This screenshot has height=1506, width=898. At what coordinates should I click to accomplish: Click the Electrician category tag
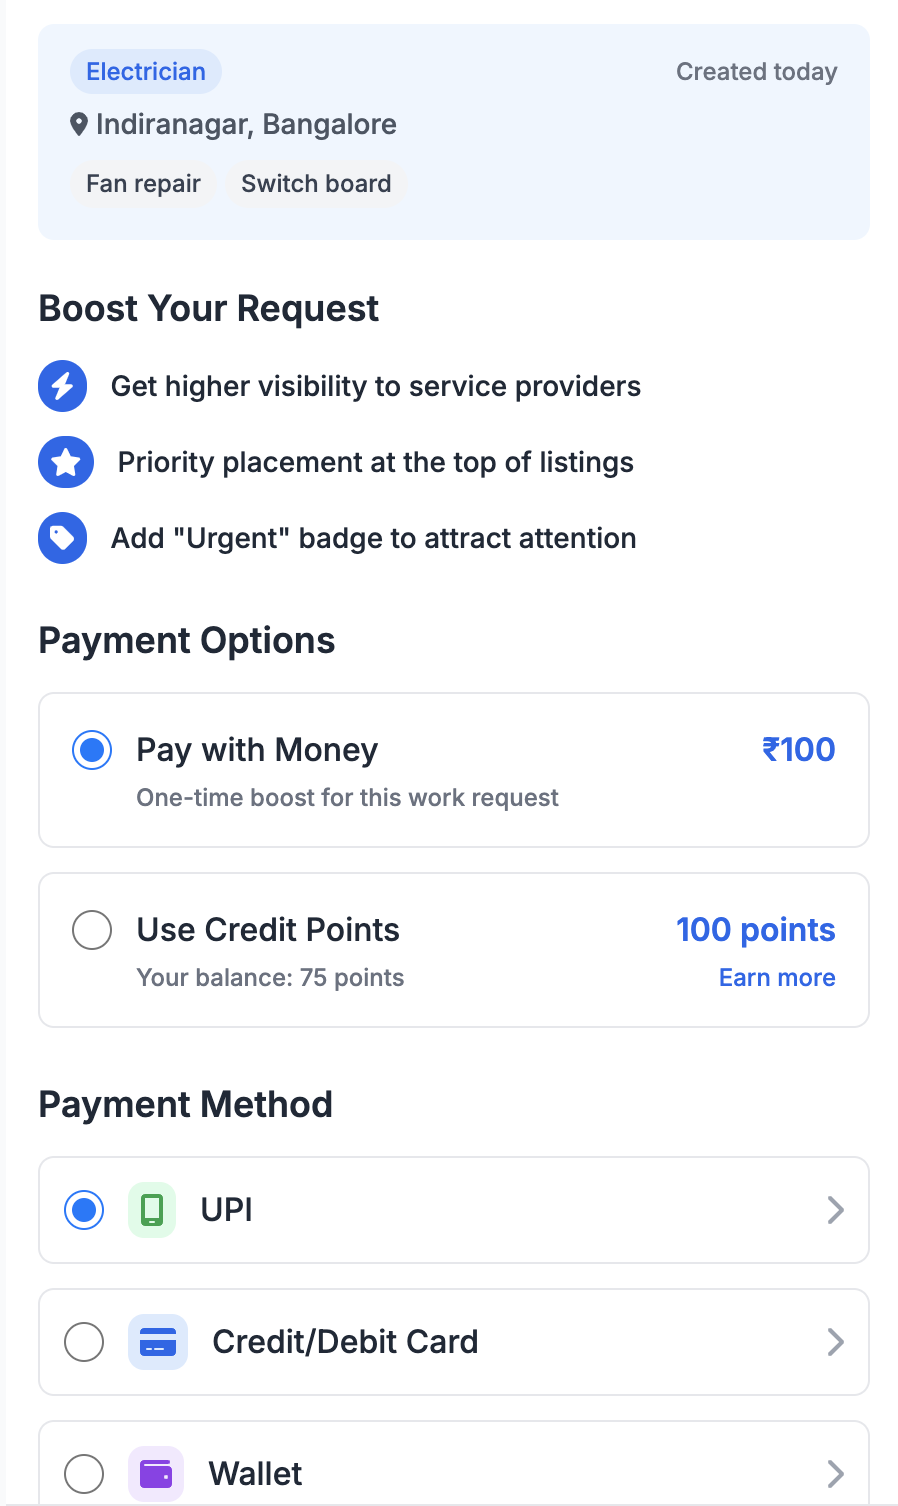[x=146, y=72]
